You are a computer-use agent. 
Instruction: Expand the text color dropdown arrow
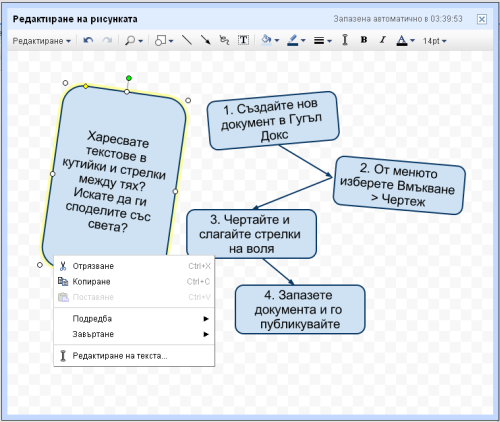(x=412, y=41)
